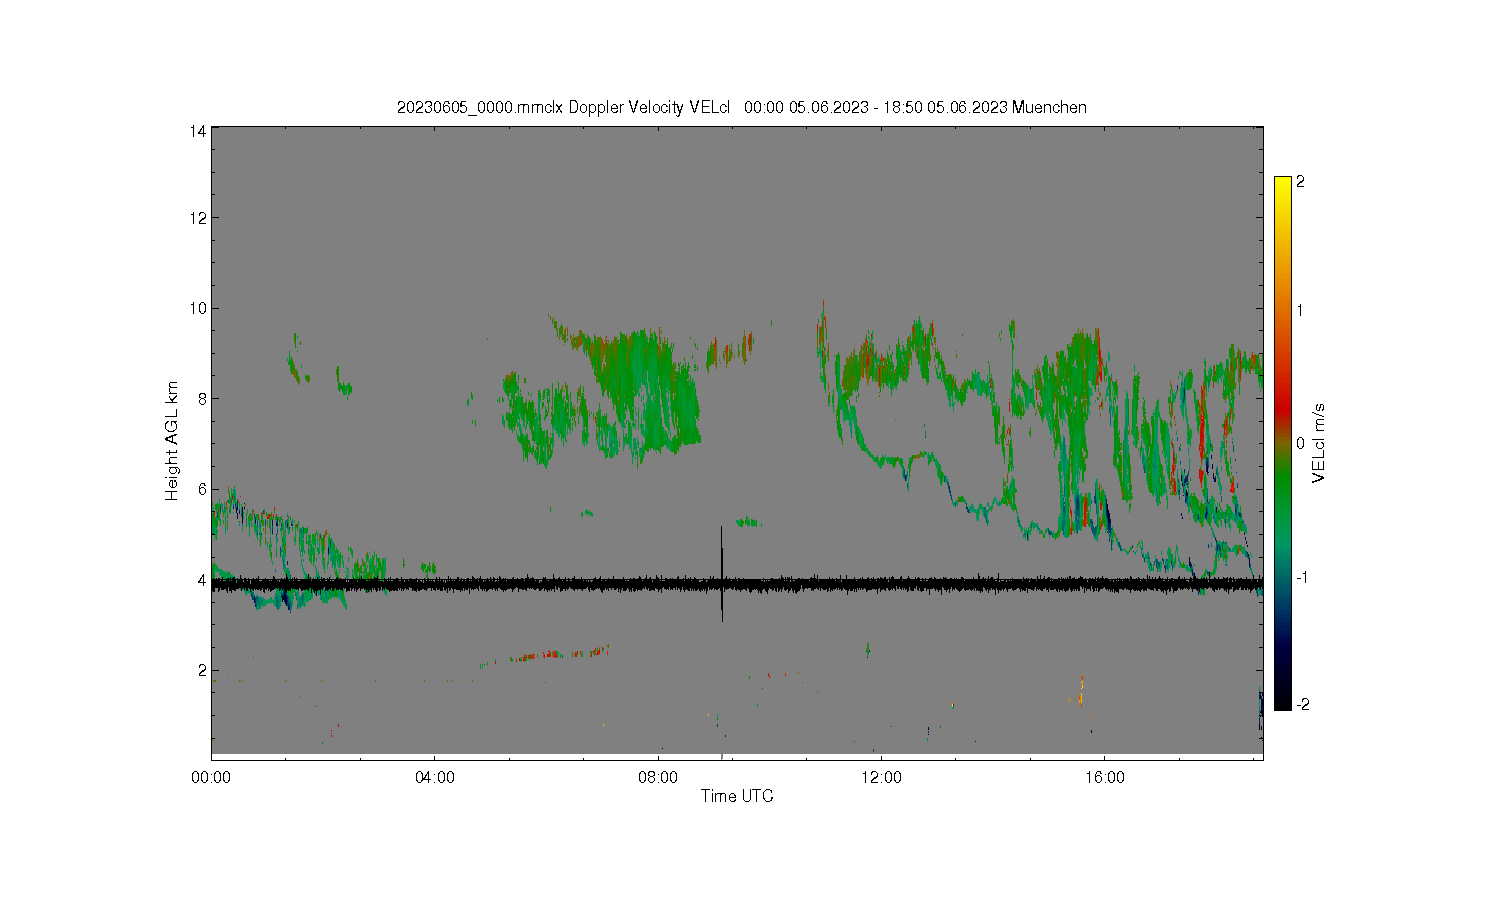Image resolution: width=1500 pixels, height=900 pixels.
Task: Click the horizontal black noise band at 4 km
Action: pos(737,585)
